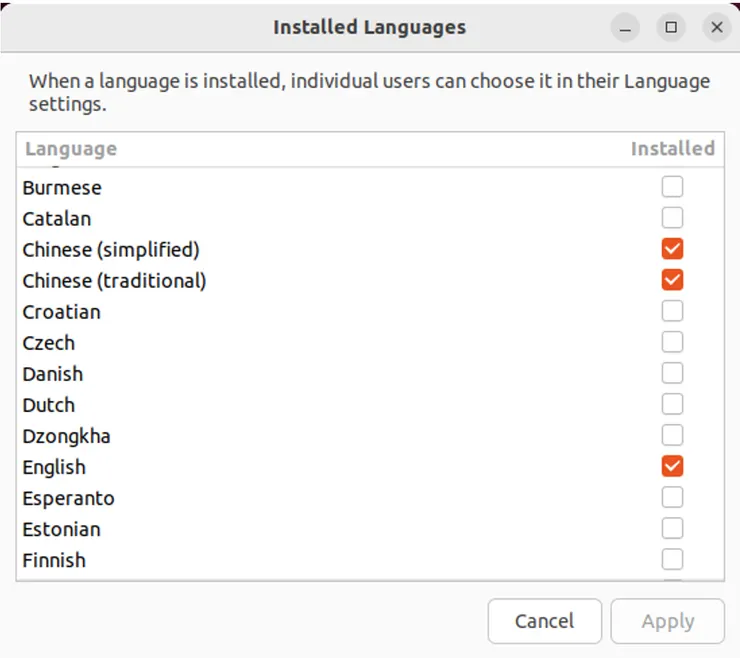This screenshot has width=740, height=658.
Task: Tick the Estonian installed checkbox
Action: (672, 528)
